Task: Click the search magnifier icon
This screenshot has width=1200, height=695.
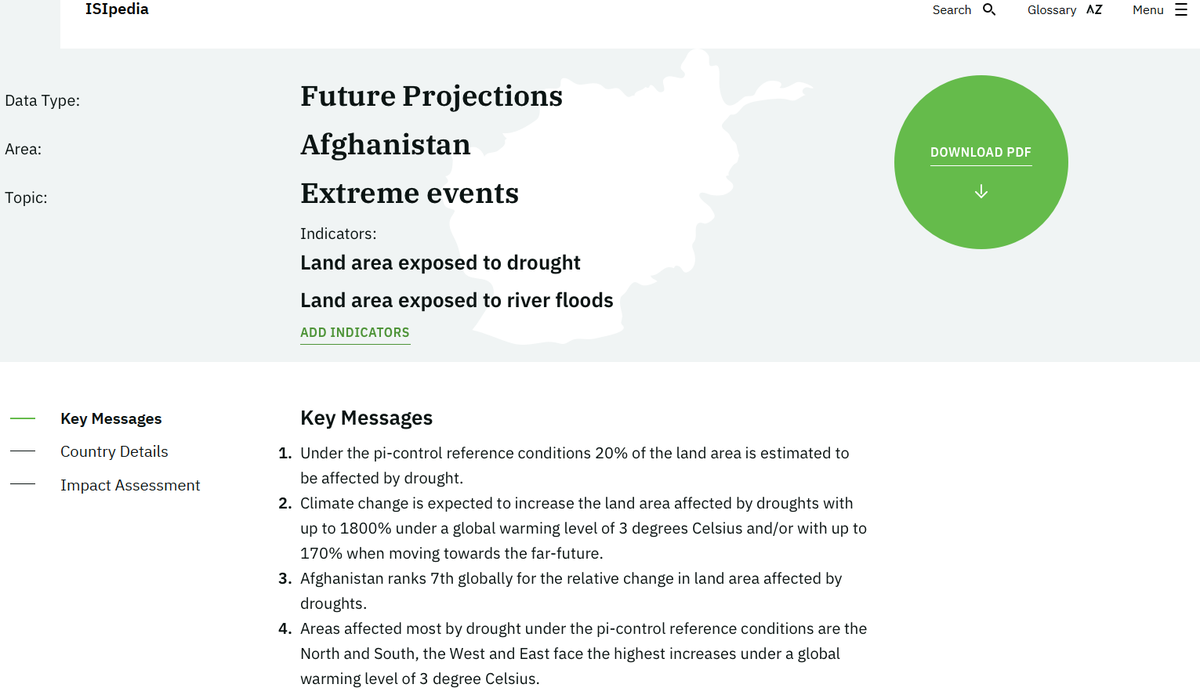Action: coord(988,9)
